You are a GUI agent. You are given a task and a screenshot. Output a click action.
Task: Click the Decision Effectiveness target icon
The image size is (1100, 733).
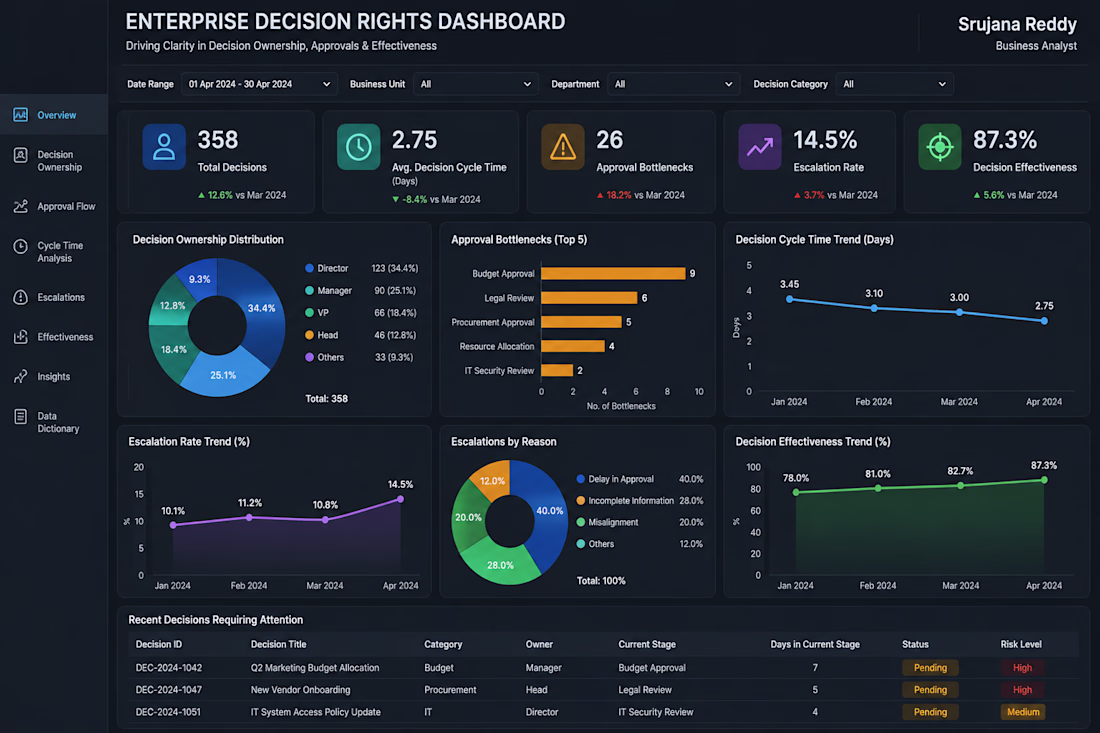[939, 147]
